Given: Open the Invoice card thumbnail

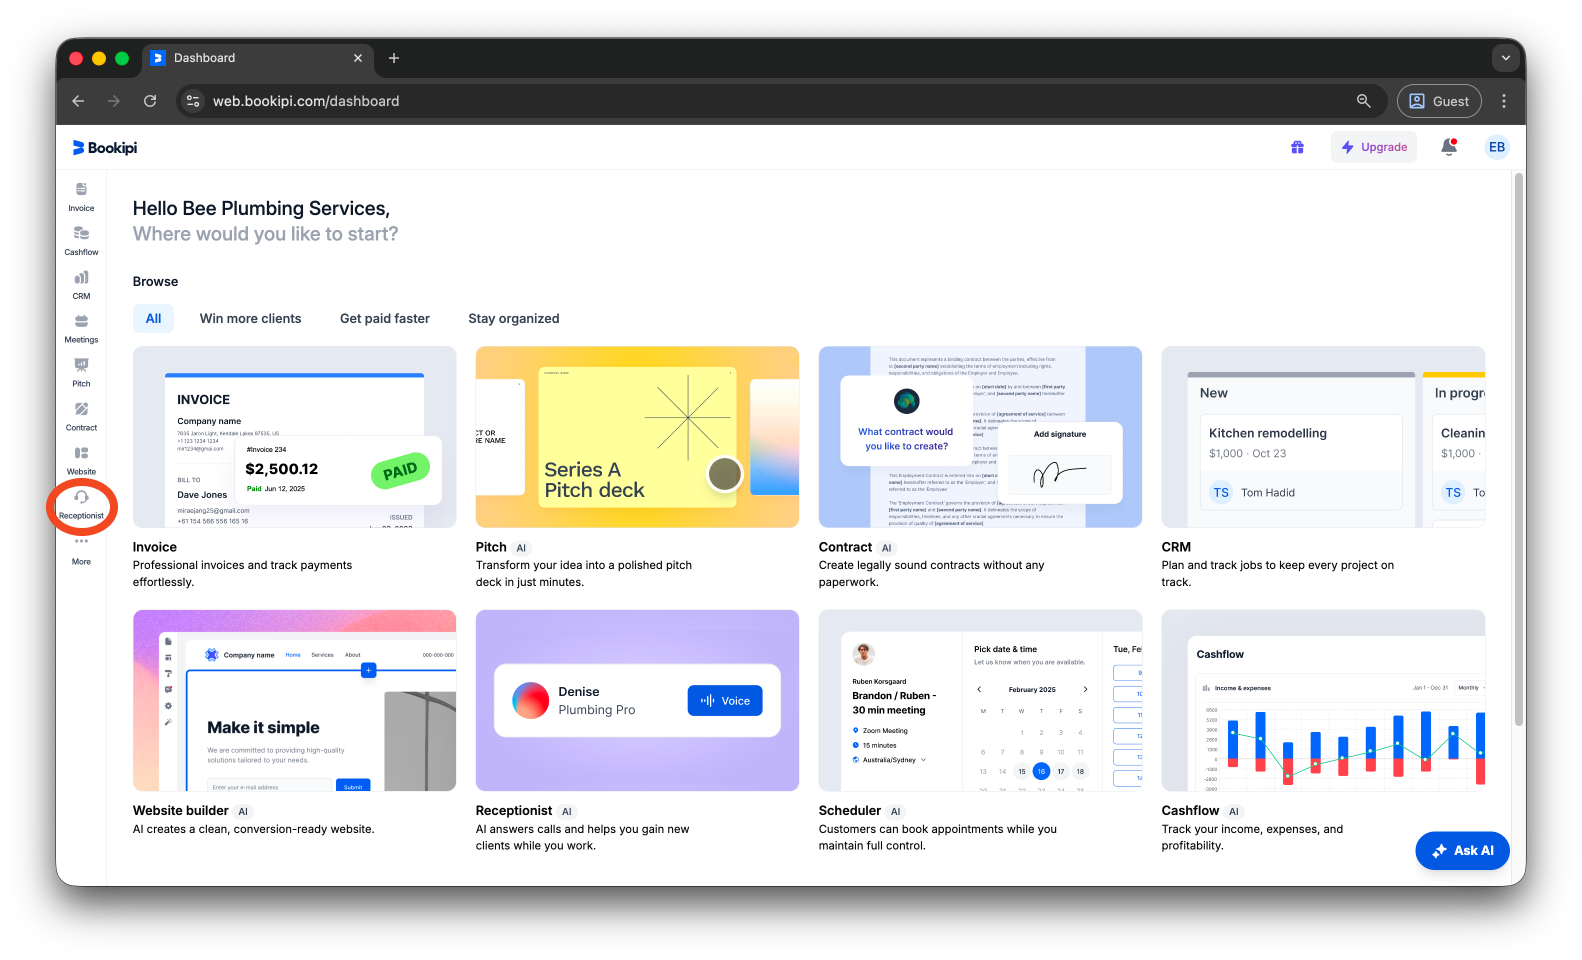Looking at the screenshot, I should 294,437.
